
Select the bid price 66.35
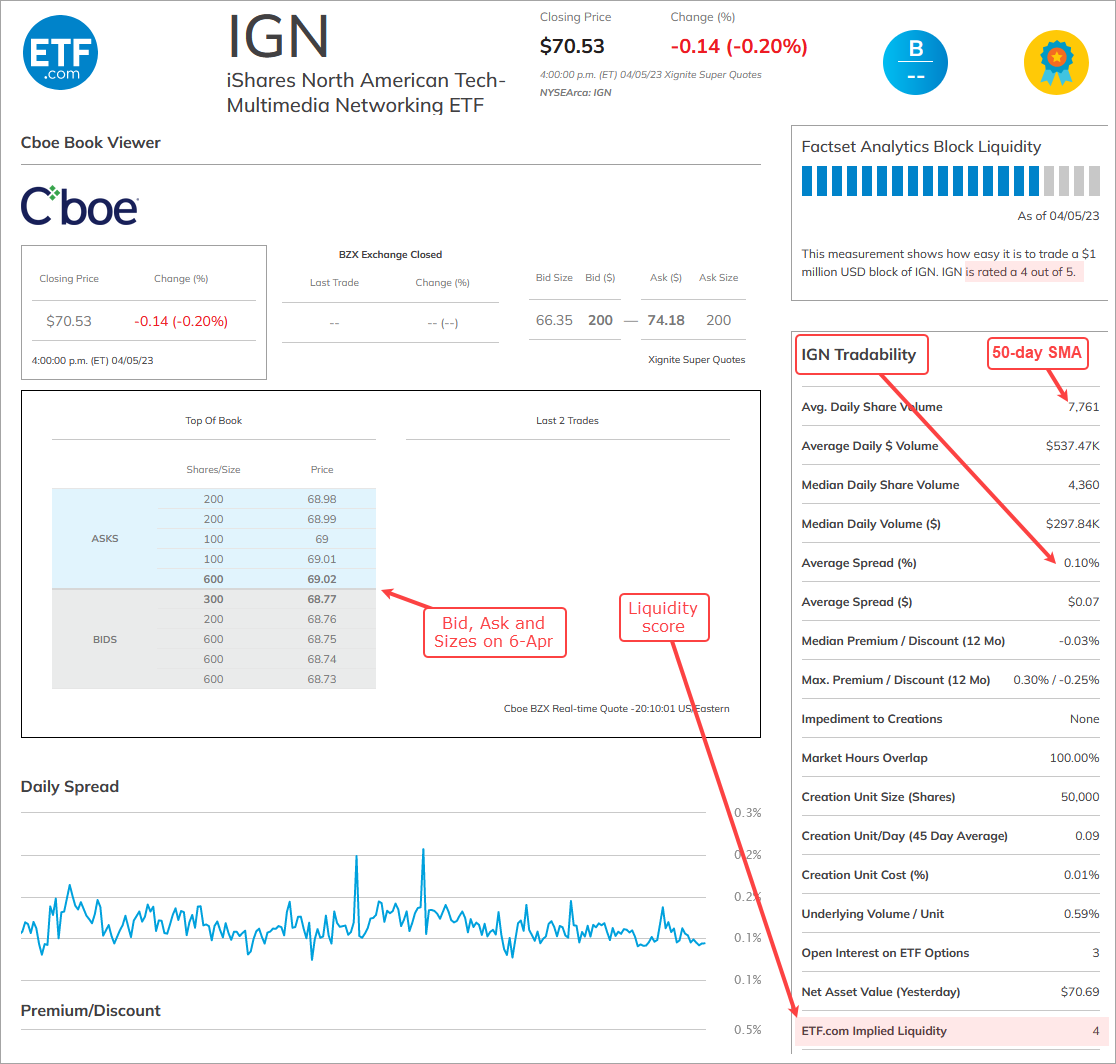tap(554, 320)
